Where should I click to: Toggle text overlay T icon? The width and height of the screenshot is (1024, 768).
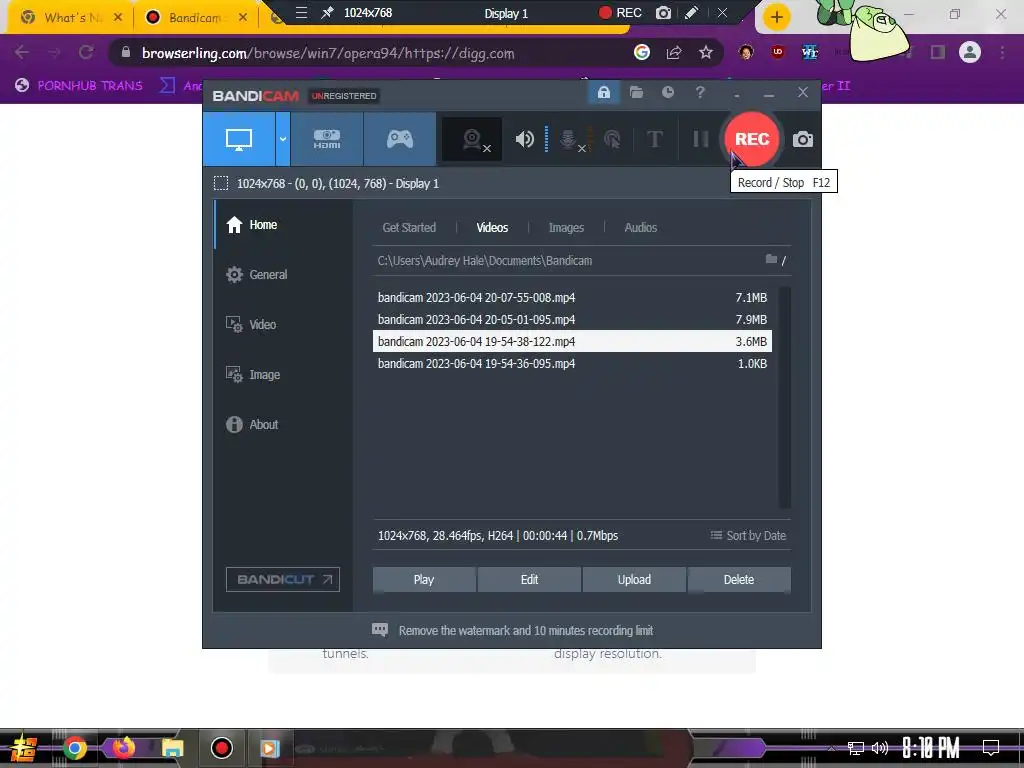pos(654,139)
